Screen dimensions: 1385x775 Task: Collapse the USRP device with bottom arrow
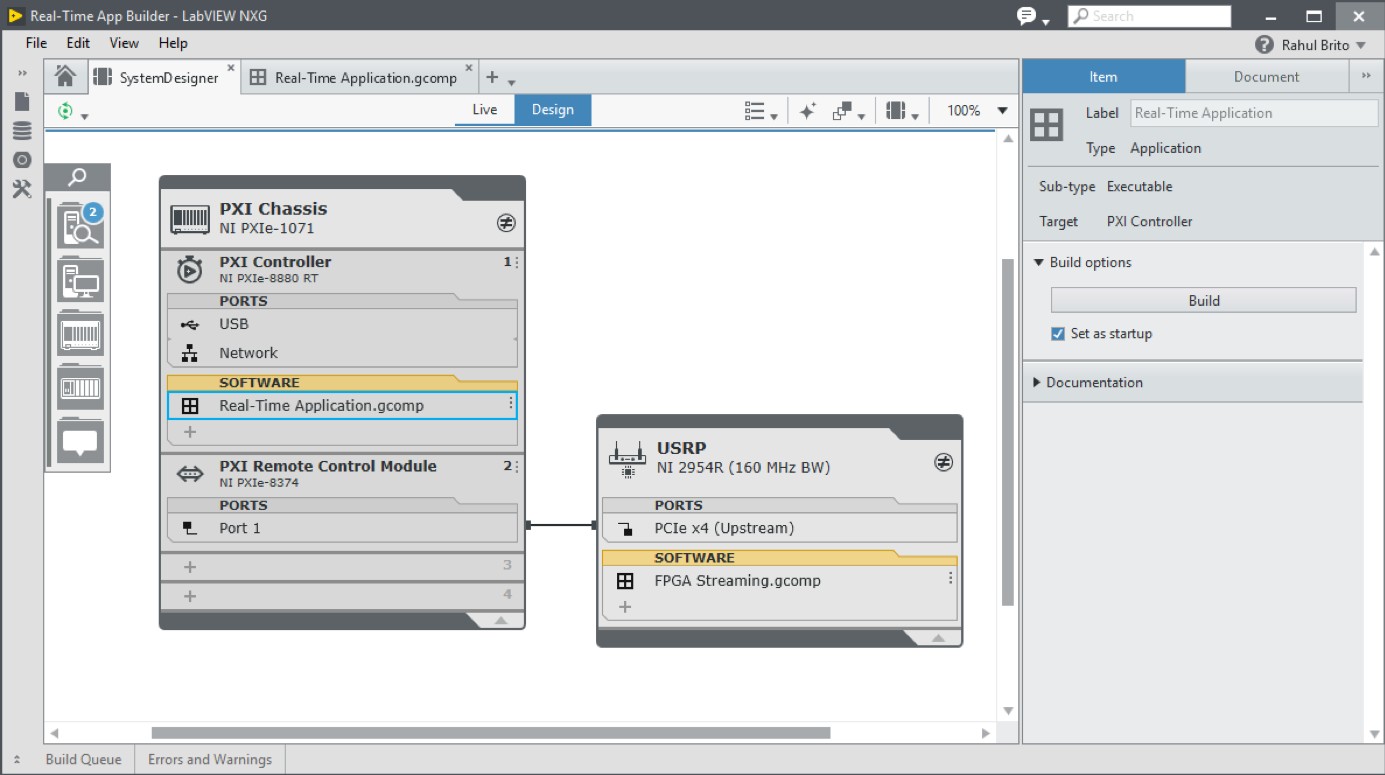pyautogui.click(x=938, y=638)
